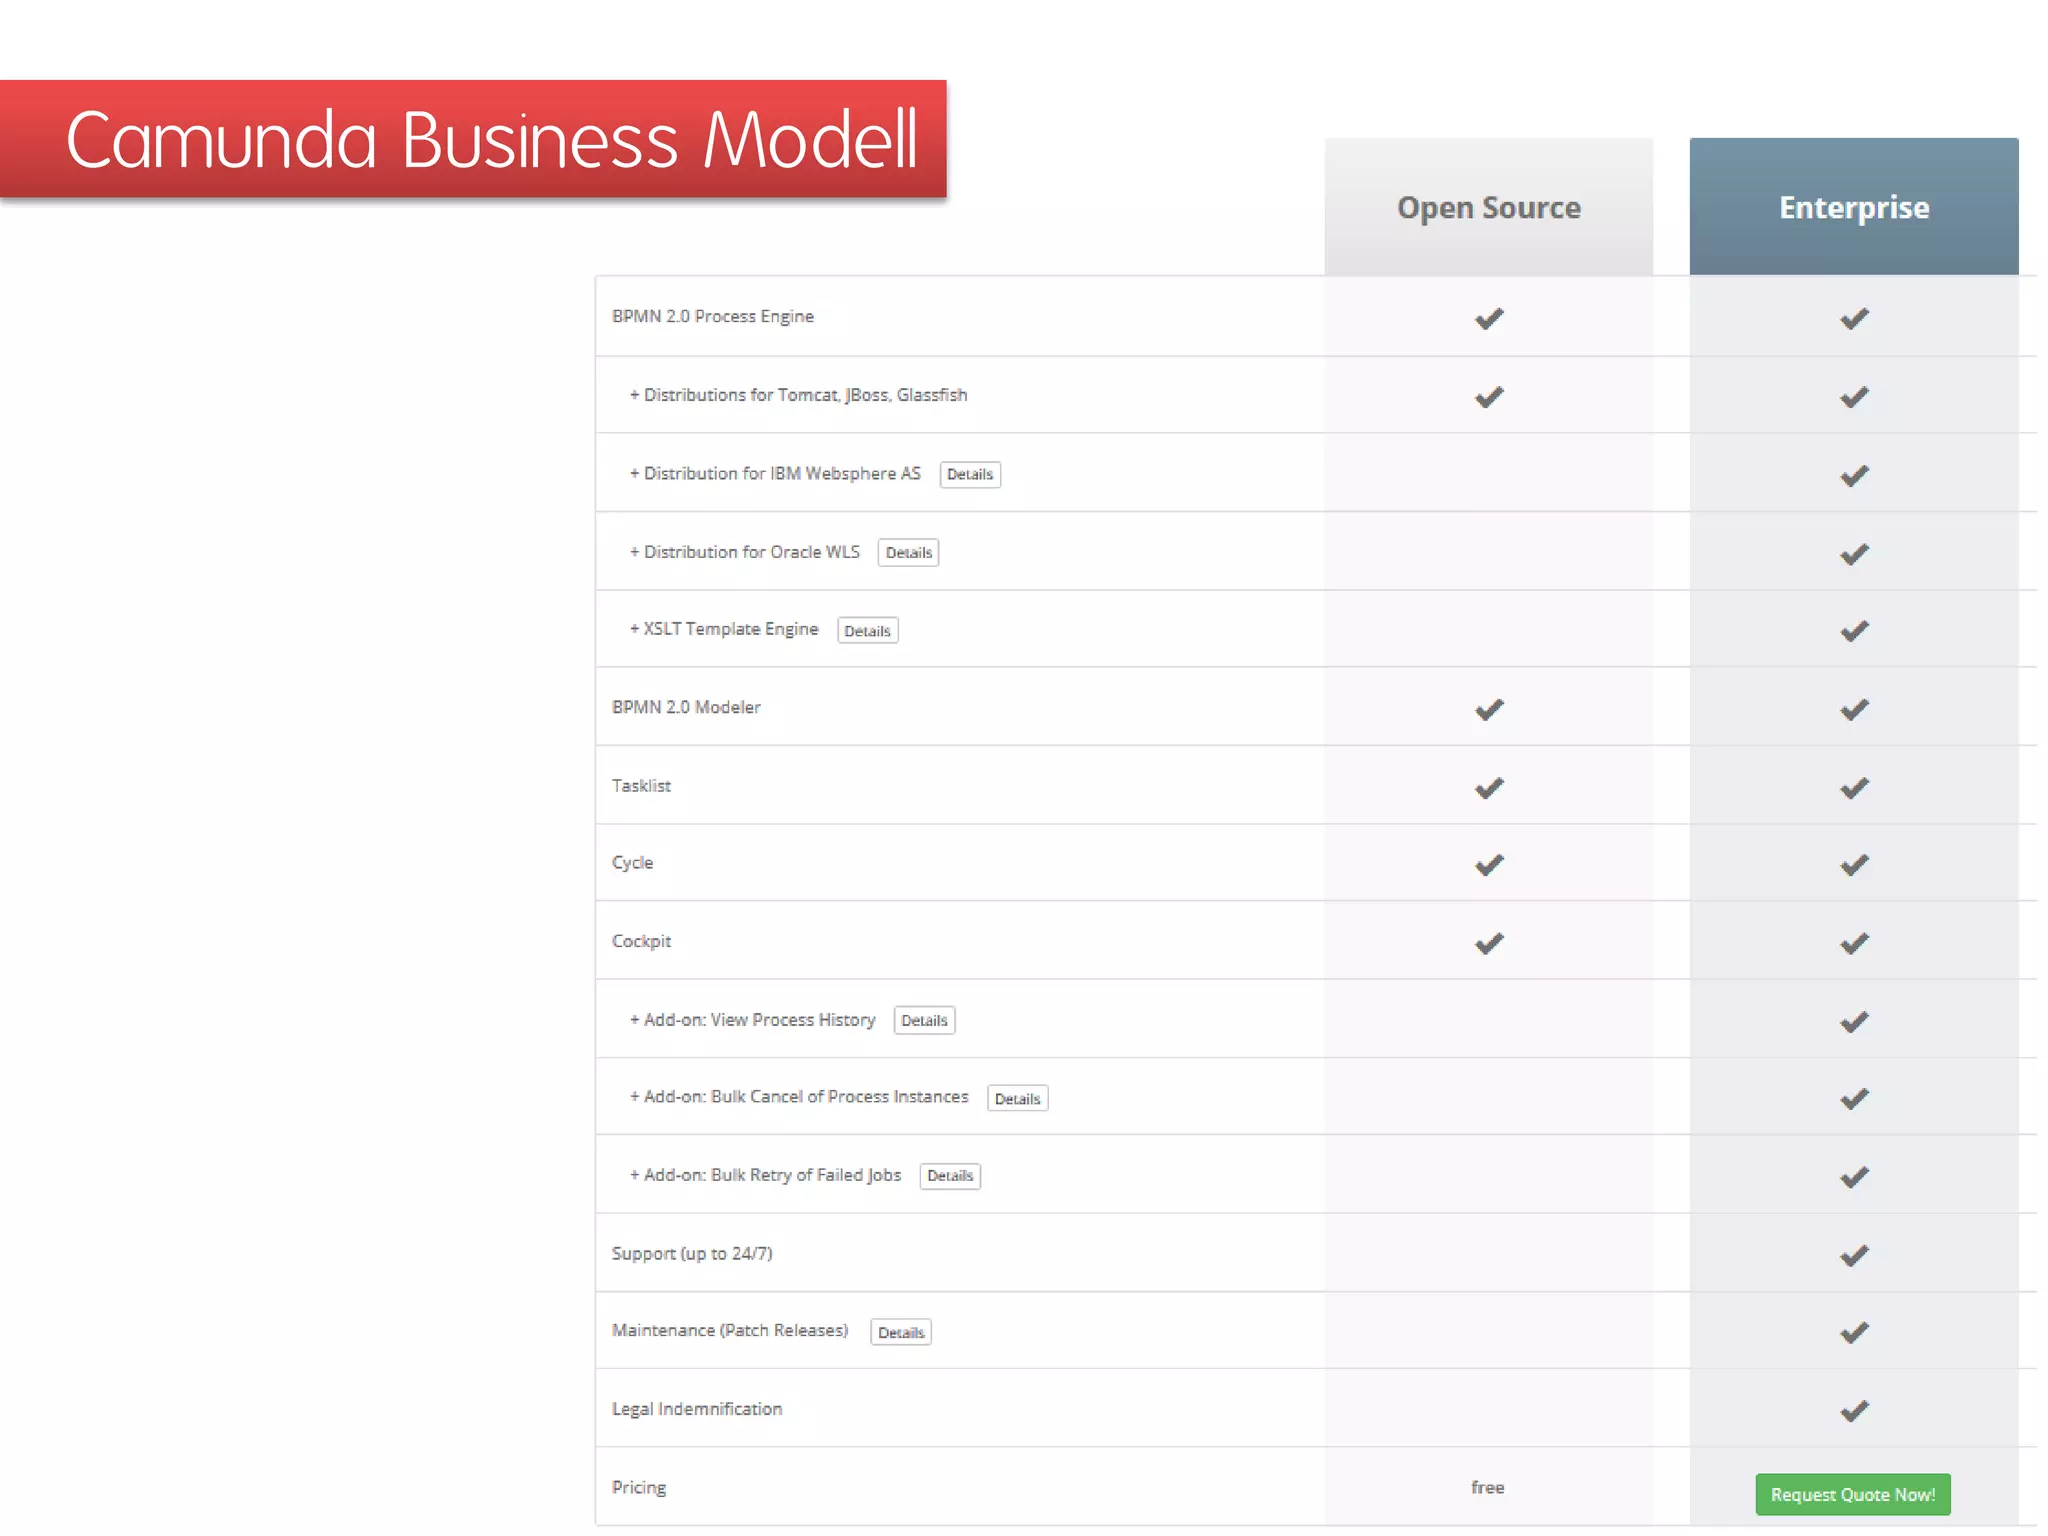The image size is (2048, 1536).
Task: Click the BPMN 2.0 Modeler label
Action: (x=686, y=707)
